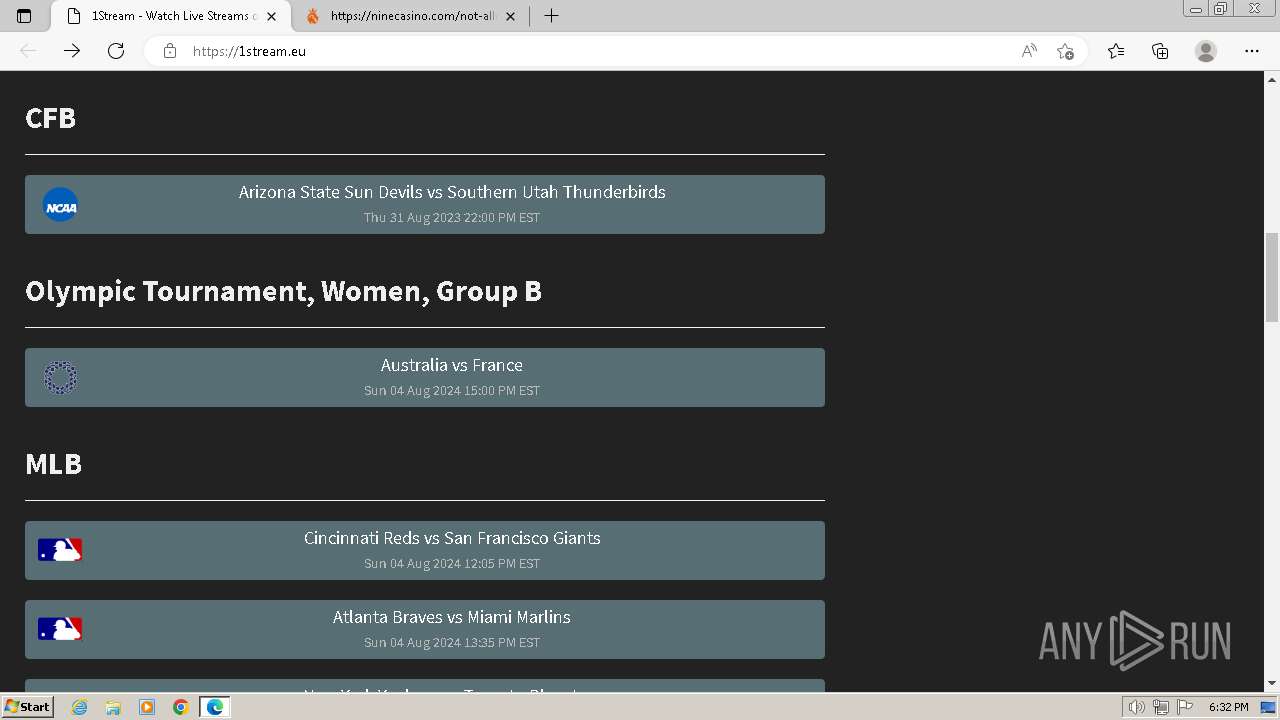The height and width of the screenshot is (720, 1280).
Task: Refresh the 1stream.eu page
Action: pyautogui.click(x=116, y=51)
